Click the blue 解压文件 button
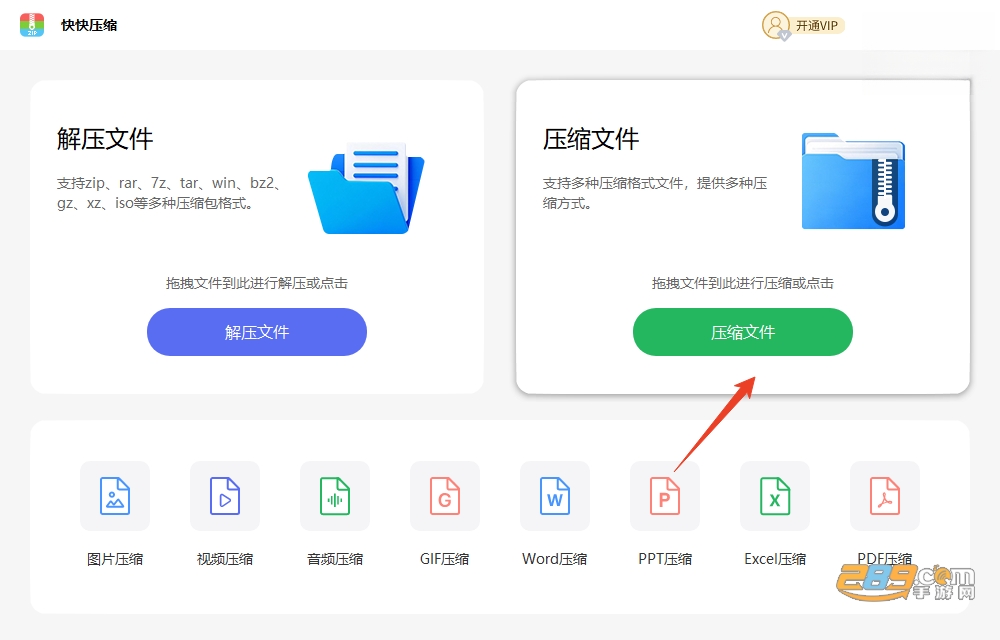1000x640 pixels. (x=257, y=332)
